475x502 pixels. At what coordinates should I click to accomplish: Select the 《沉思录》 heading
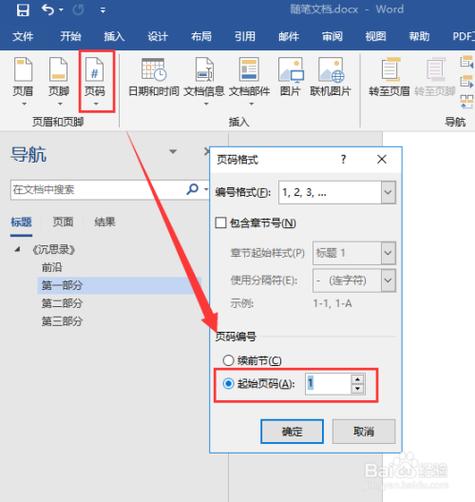[x=54, y=249]
